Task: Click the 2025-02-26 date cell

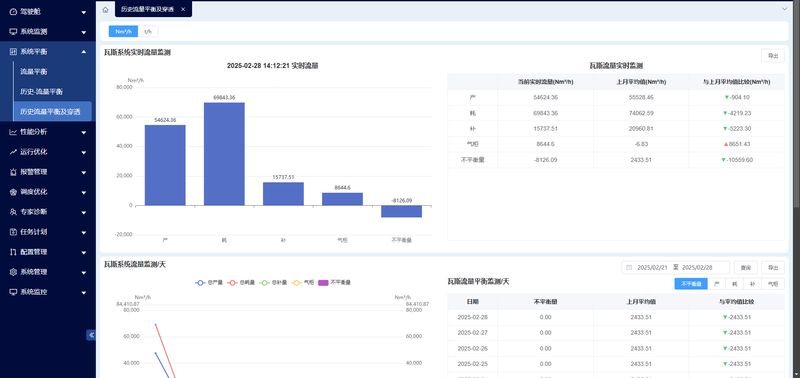Action: [472, 349]
